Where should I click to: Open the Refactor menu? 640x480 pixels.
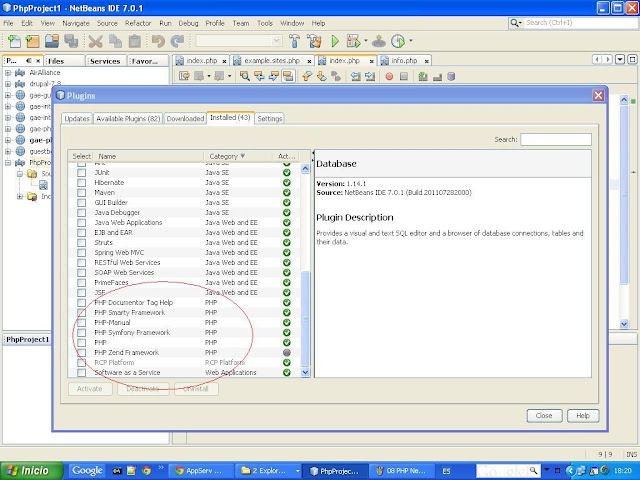click(138, 23)
